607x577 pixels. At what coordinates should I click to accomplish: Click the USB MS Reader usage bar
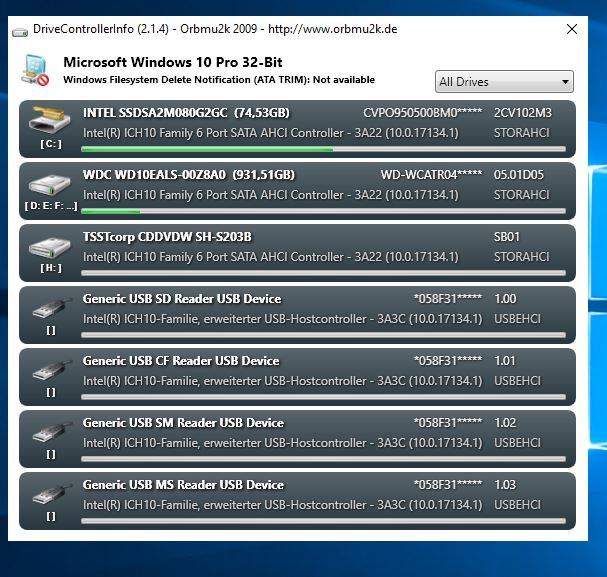[x=323, y=520]
